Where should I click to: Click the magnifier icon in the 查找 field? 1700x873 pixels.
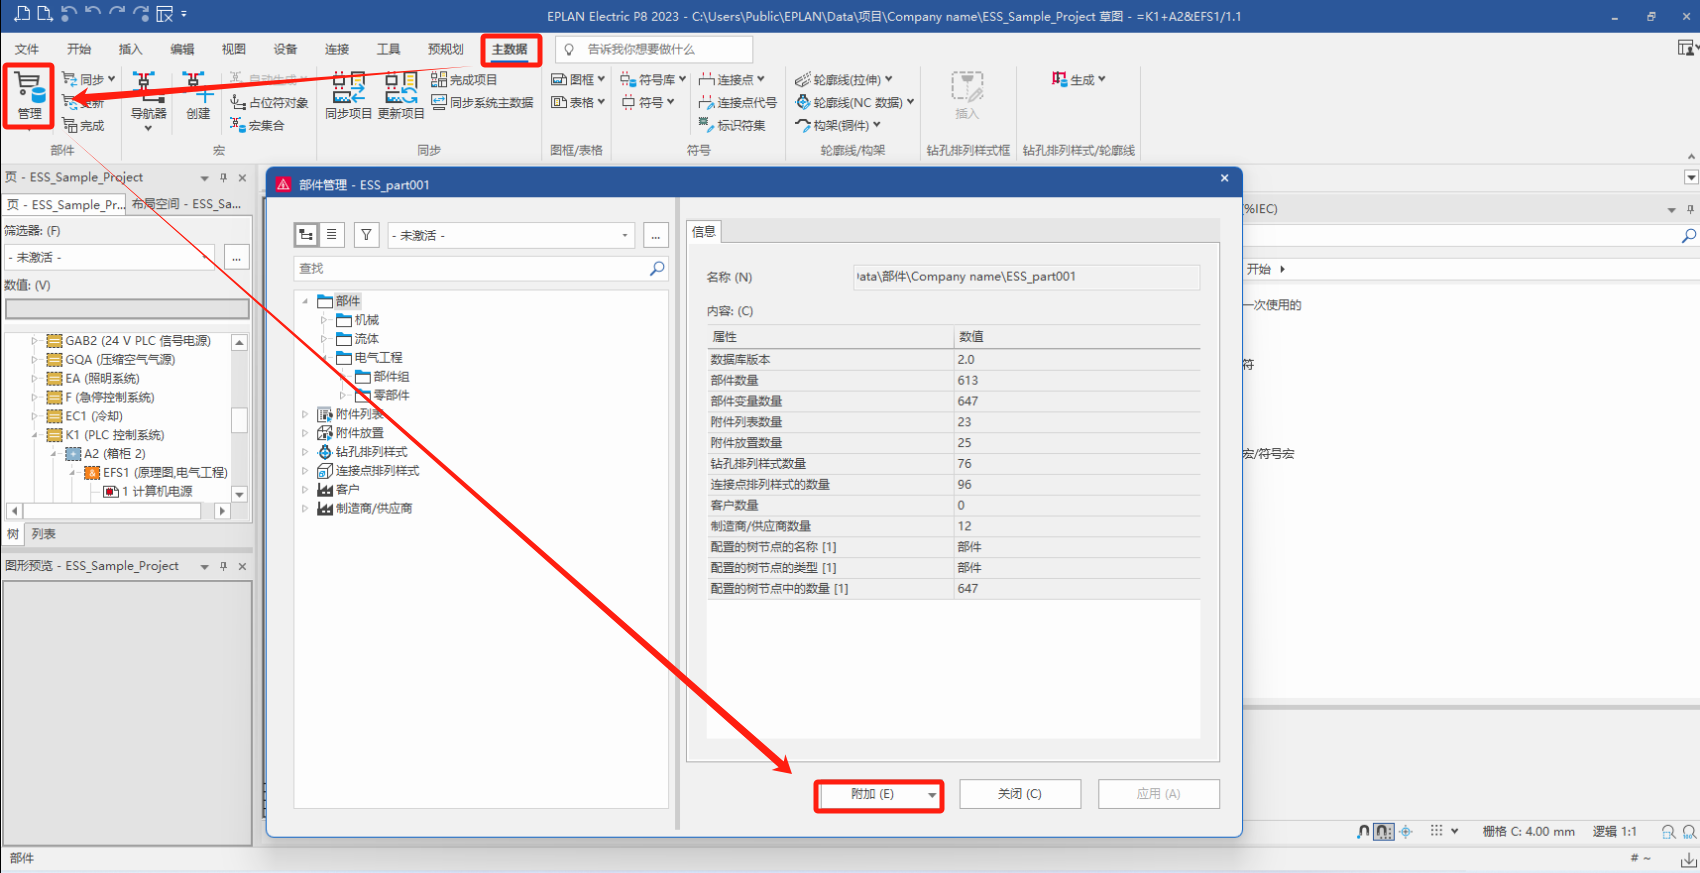click(657, 268)
